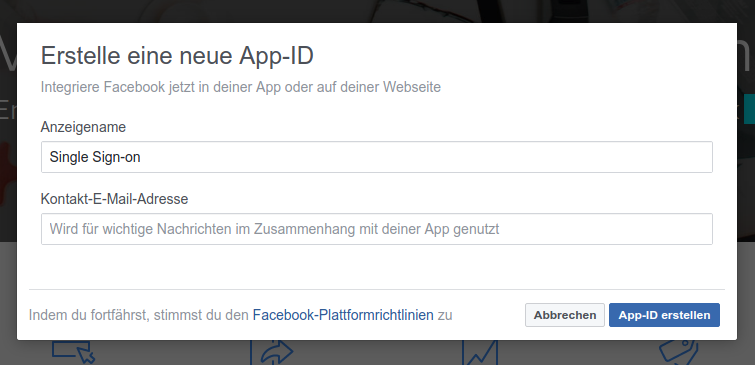Click the Anzeigename label text
755x365 pixels.
coord(83,127)
